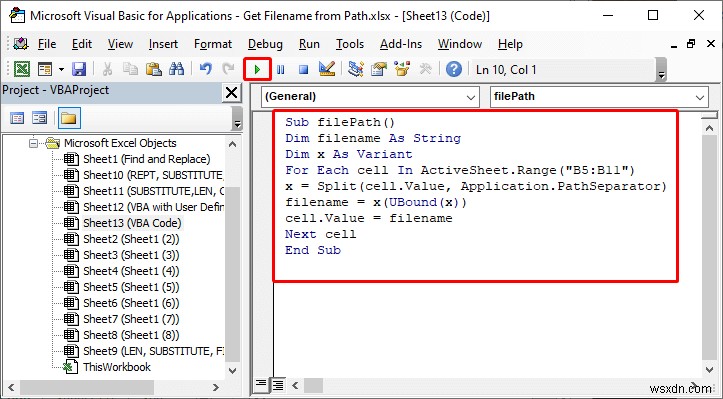
Task: Collapse the Microsoft Excel Objects folder
Action: [33, 143]
